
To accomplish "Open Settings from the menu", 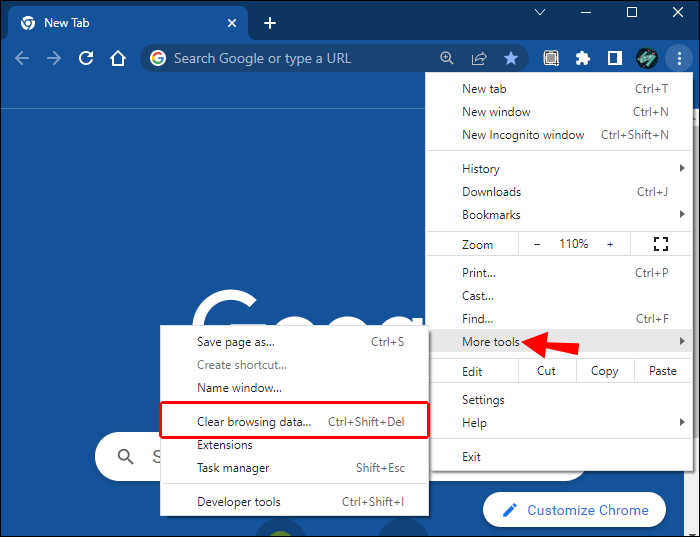I will click(560, 400).
